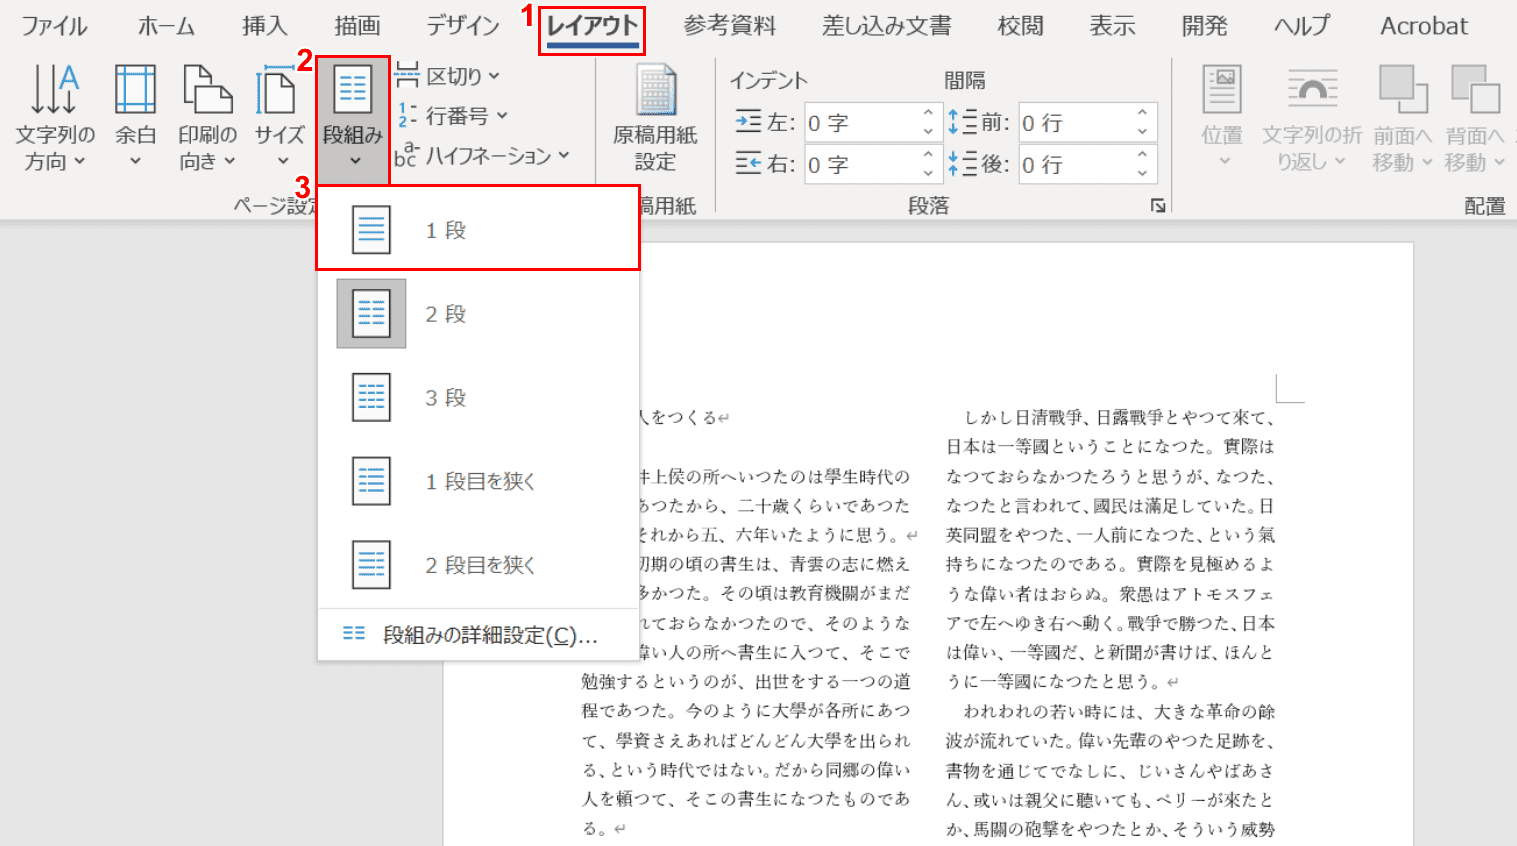The height and width of the screenshot is (846, 1517).
Task: Click the spacing 前 field
Action: [1076, 123]
